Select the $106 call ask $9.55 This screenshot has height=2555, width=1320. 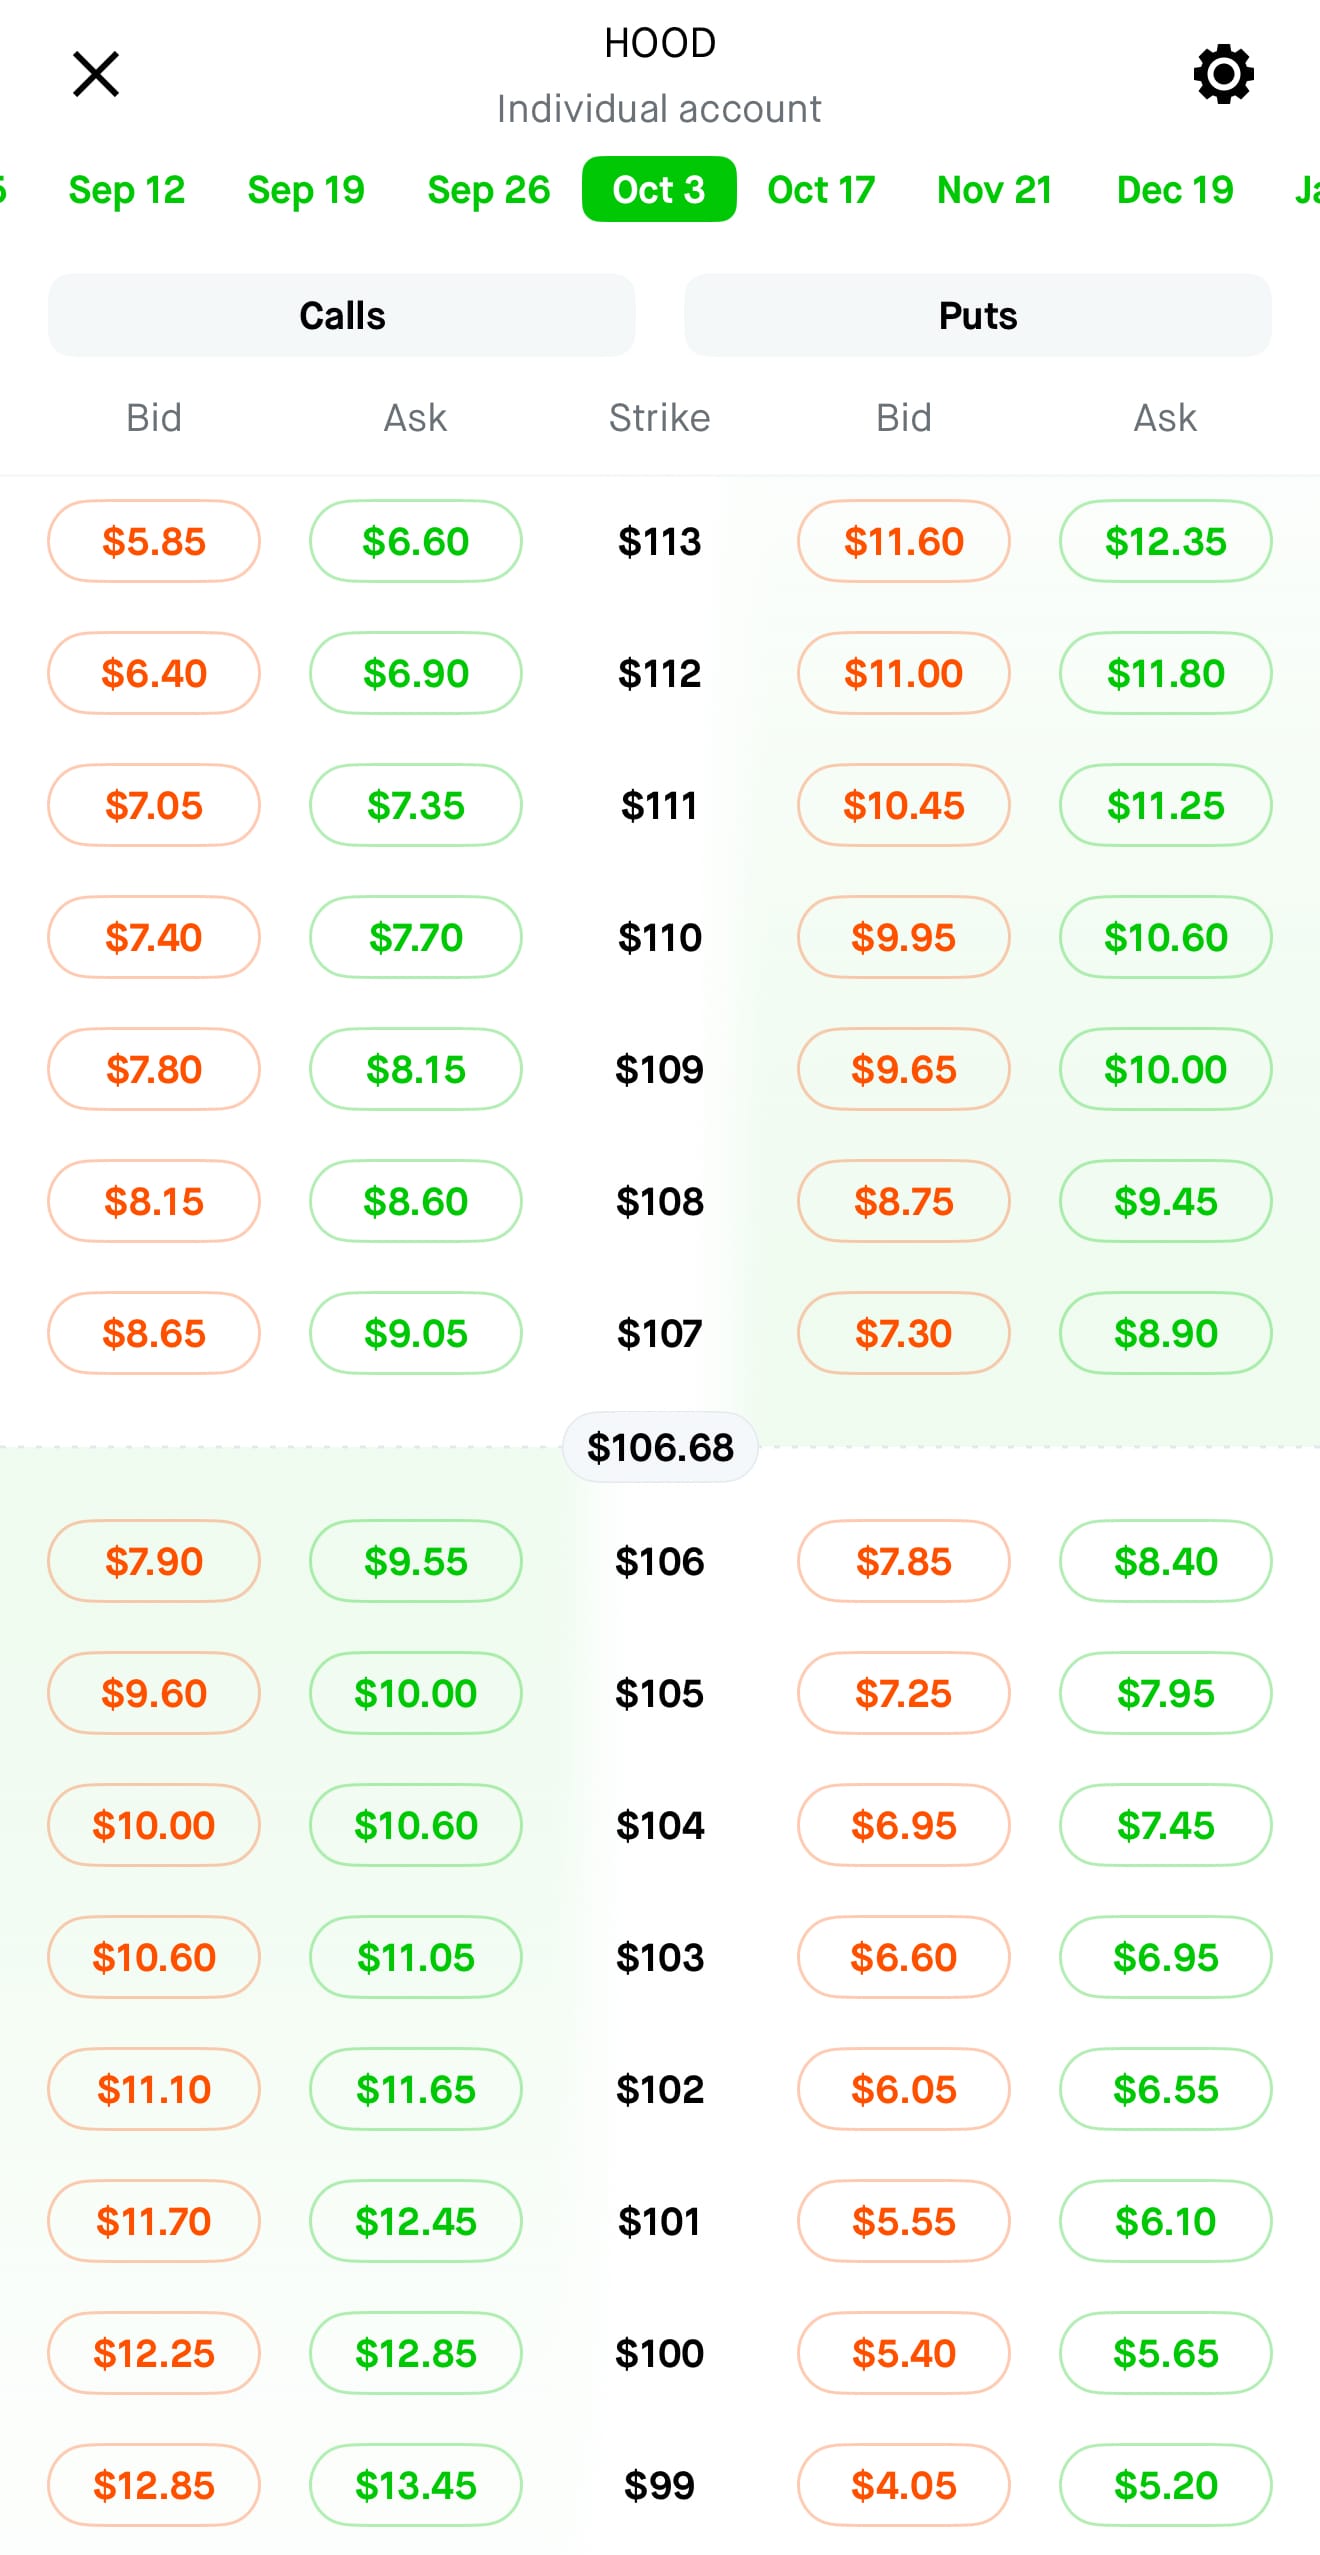coord(416,1561)
